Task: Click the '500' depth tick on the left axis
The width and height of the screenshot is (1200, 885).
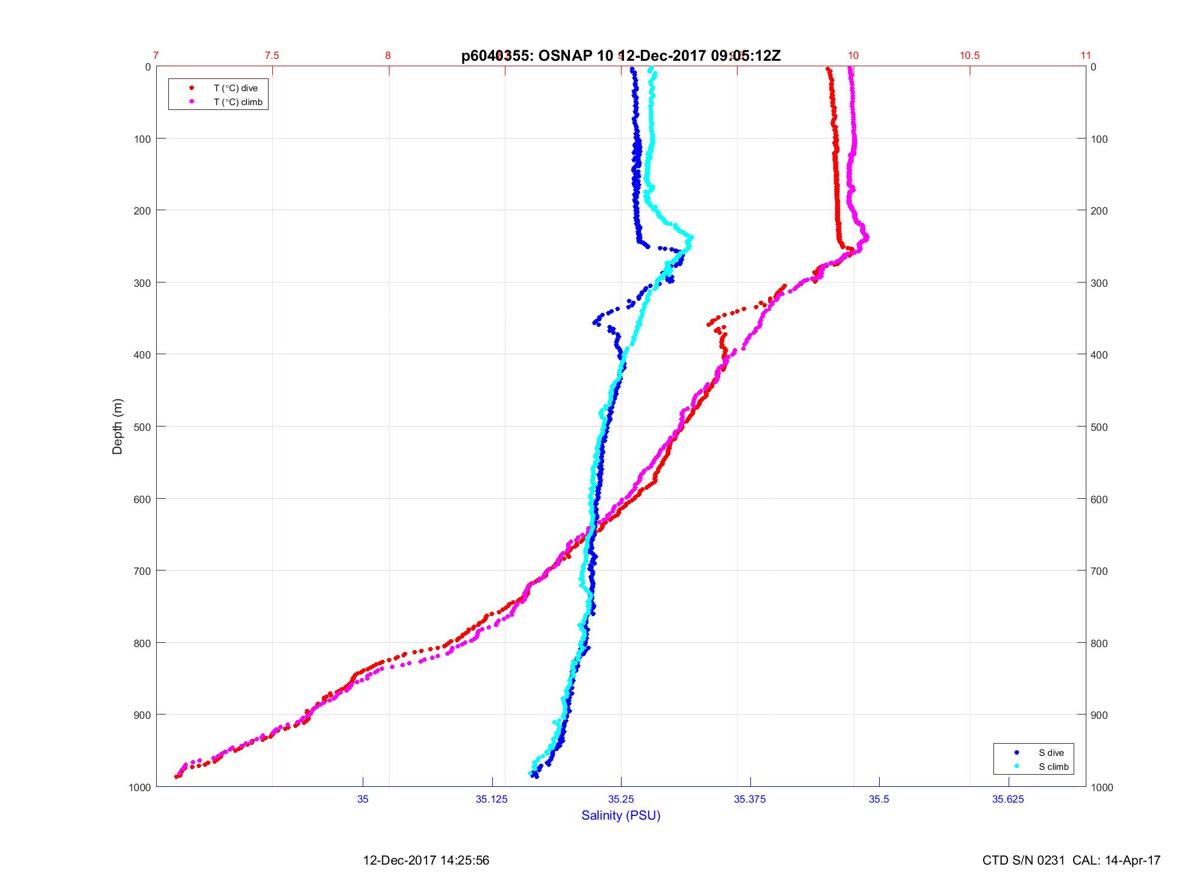Action: [140, 427]
